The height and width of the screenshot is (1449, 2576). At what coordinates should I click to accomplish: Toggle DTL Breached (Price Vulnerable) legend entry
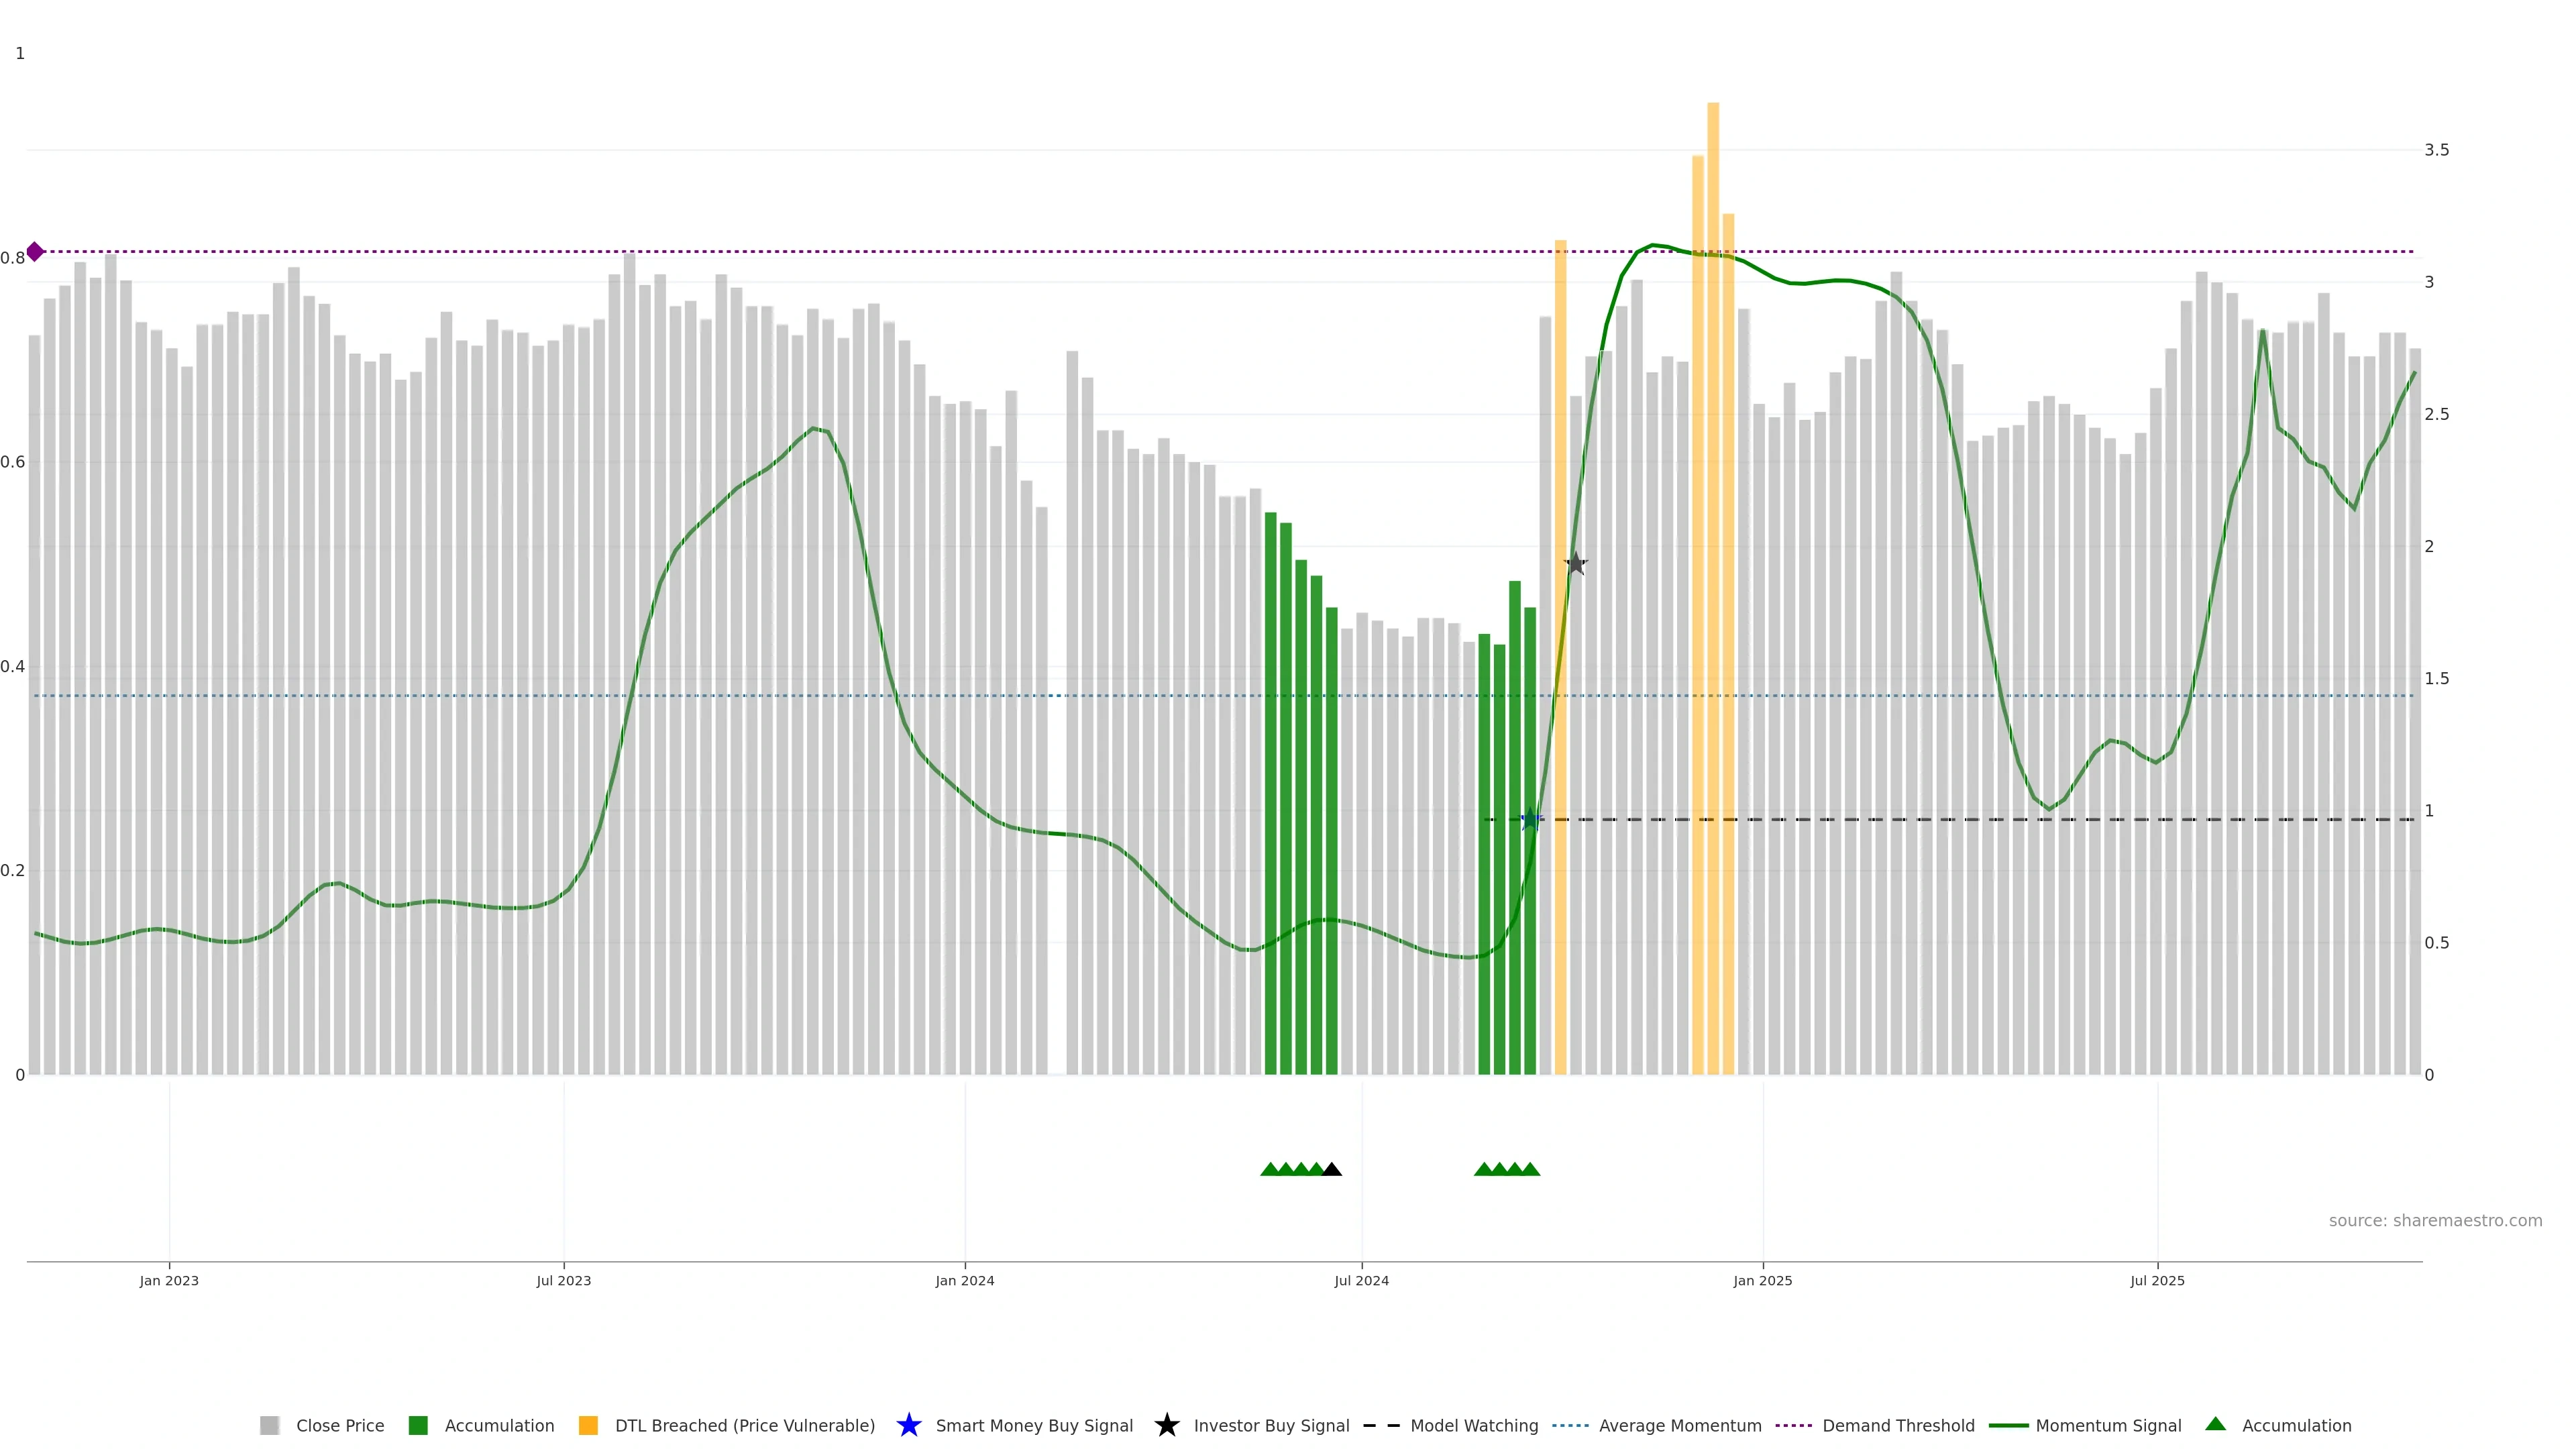(744, 1425)
